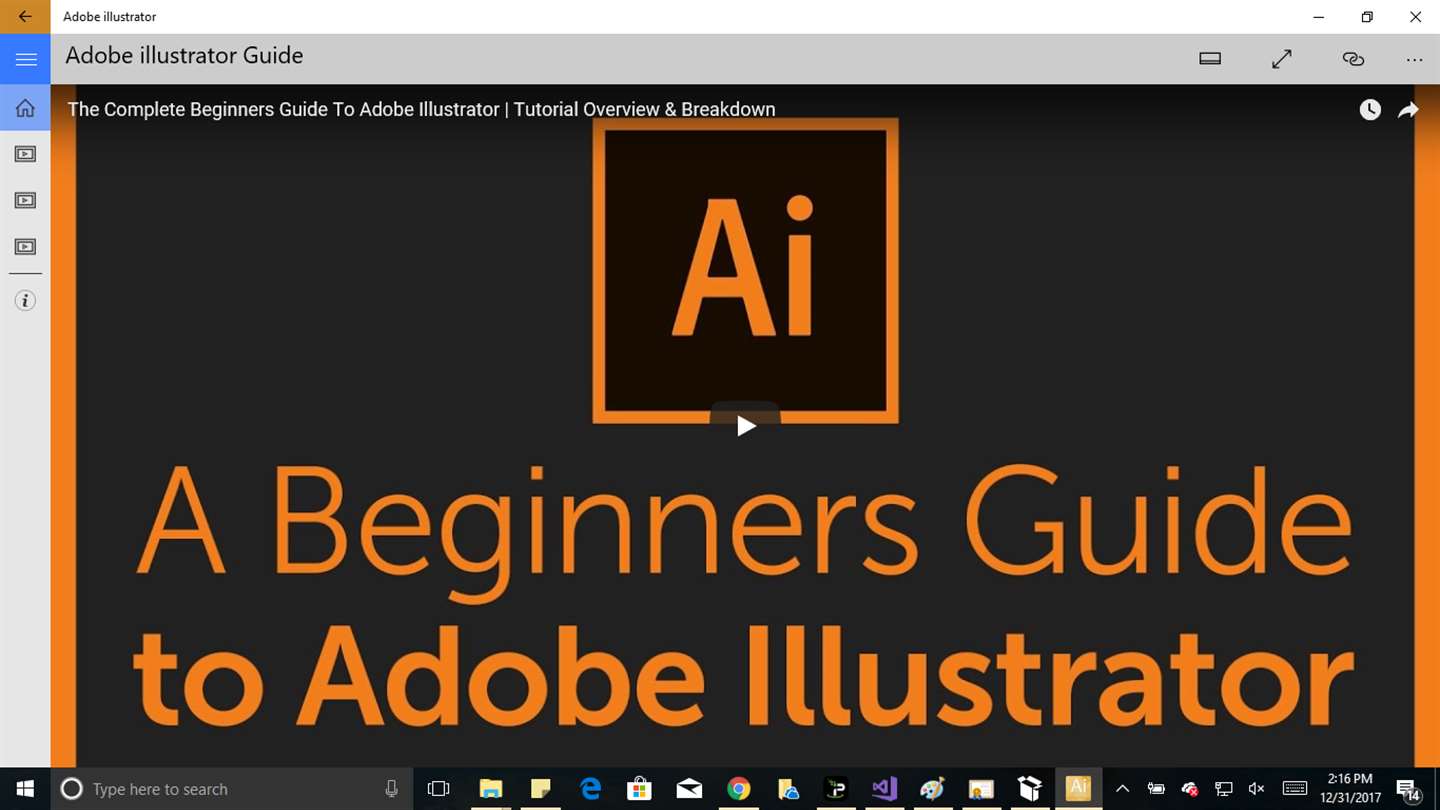Viewport: 1440px width, 810px height.
Task: Click the battery icon in the system tray
Action: [1156, 789]
